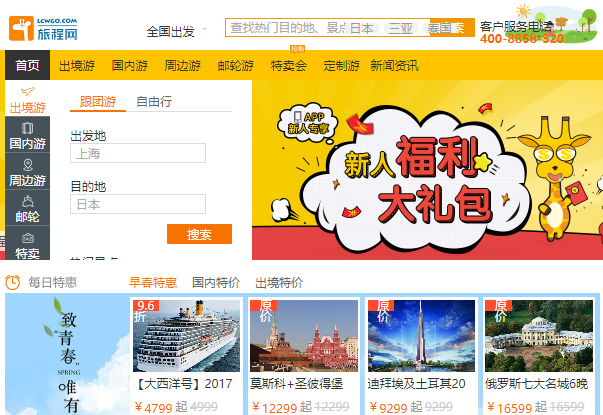Open special sale tag icon in sidebar
The height and width of the screenshot is (415, 603).
pos(28,238)
